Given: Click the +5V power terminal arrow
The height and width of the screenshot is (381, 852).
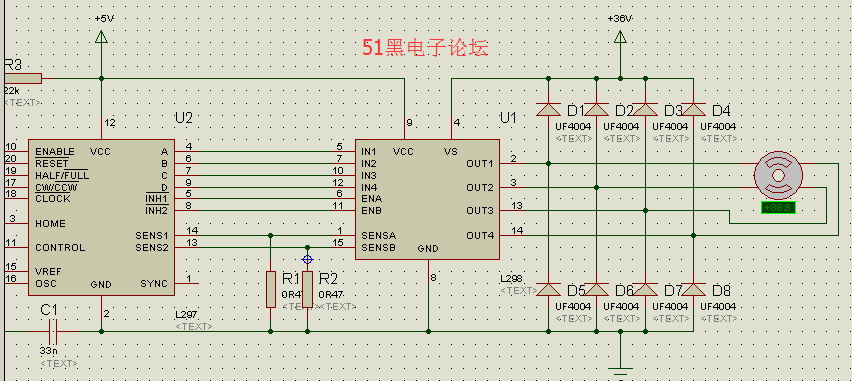Looking at the screenshot, I should tap(101, 36).
